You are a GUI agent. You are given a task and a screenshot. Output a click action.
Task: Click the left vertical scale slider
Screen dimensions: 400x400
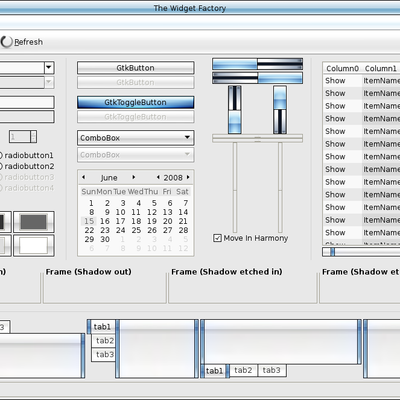[235, 187]
